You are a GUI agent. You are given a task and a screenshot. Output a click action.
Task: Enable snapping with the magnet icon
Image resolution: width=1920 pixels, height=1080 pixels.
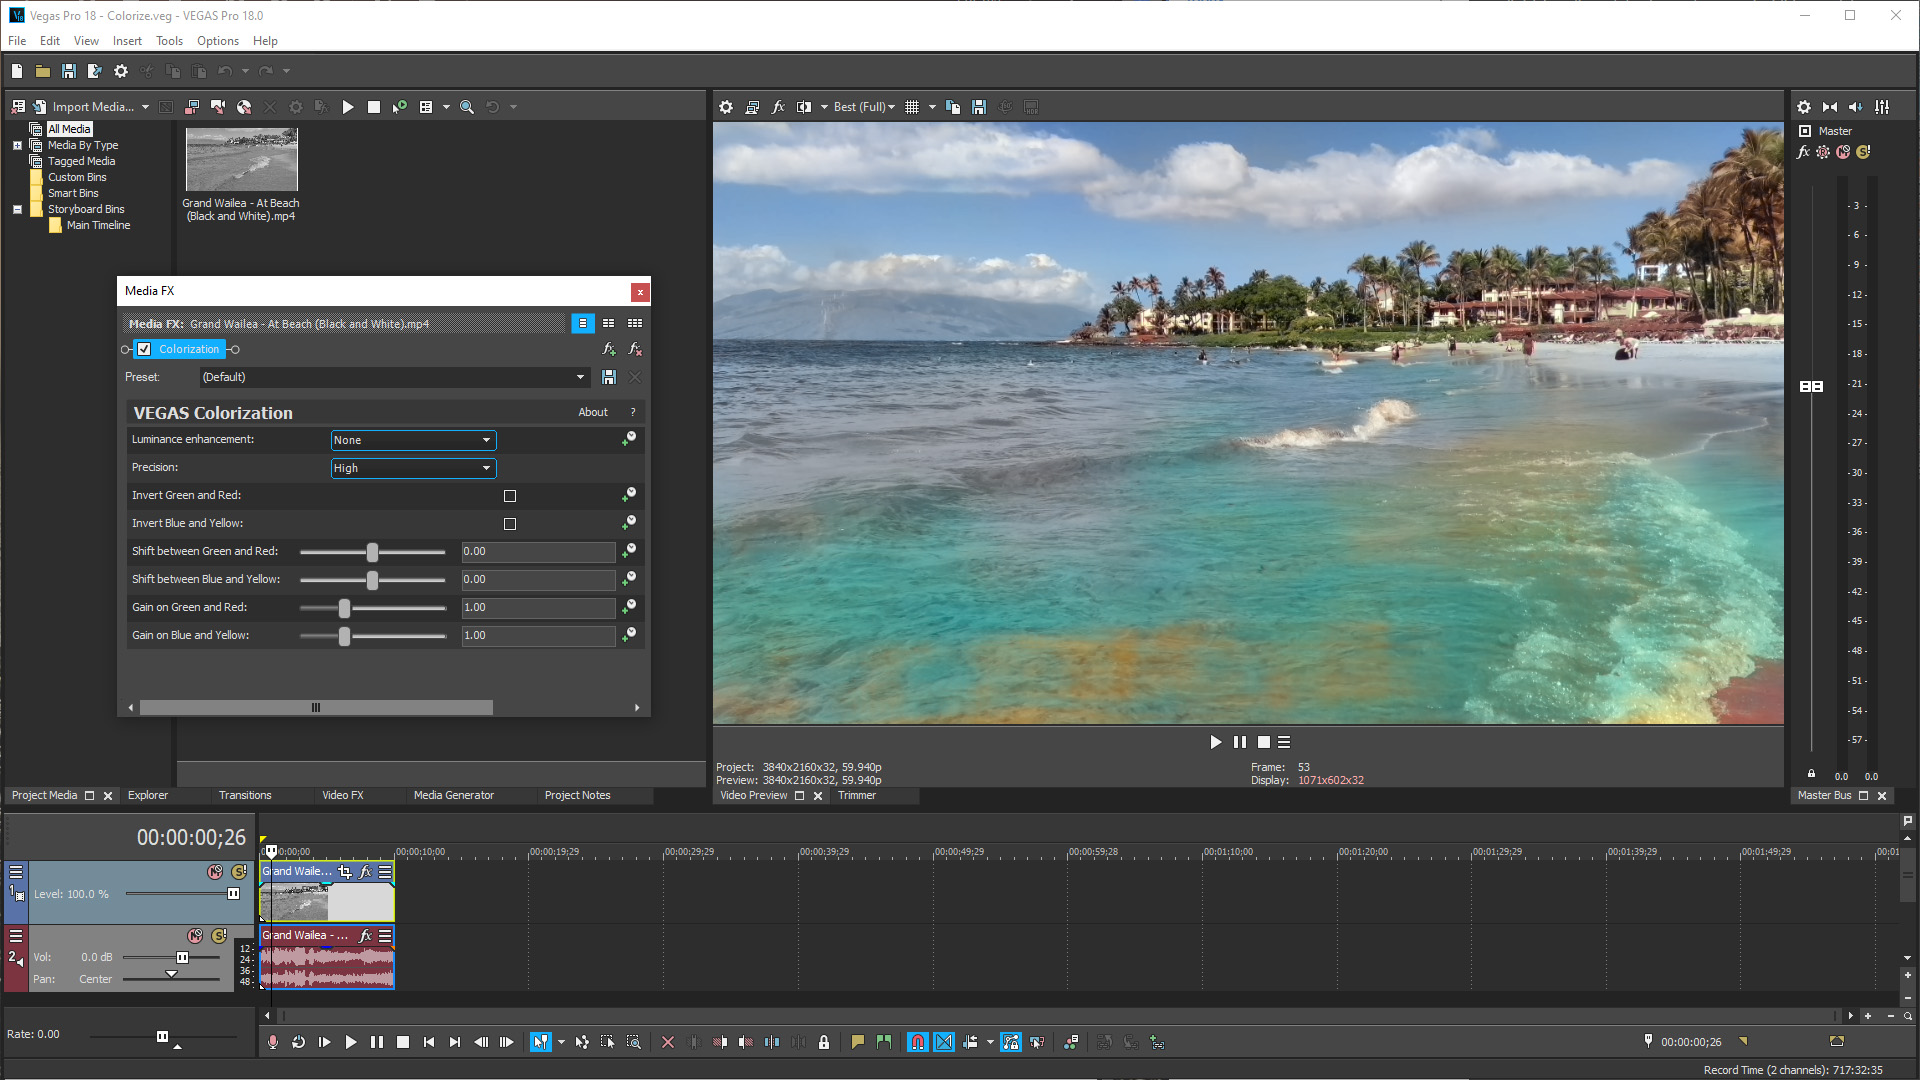point(918,1042)
